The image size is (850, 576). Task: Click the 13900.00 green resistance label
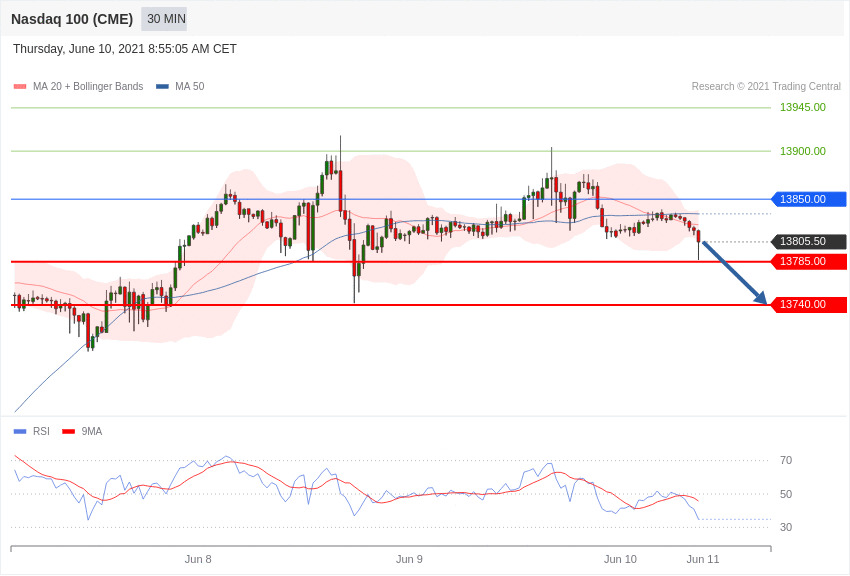pos(802,151)
